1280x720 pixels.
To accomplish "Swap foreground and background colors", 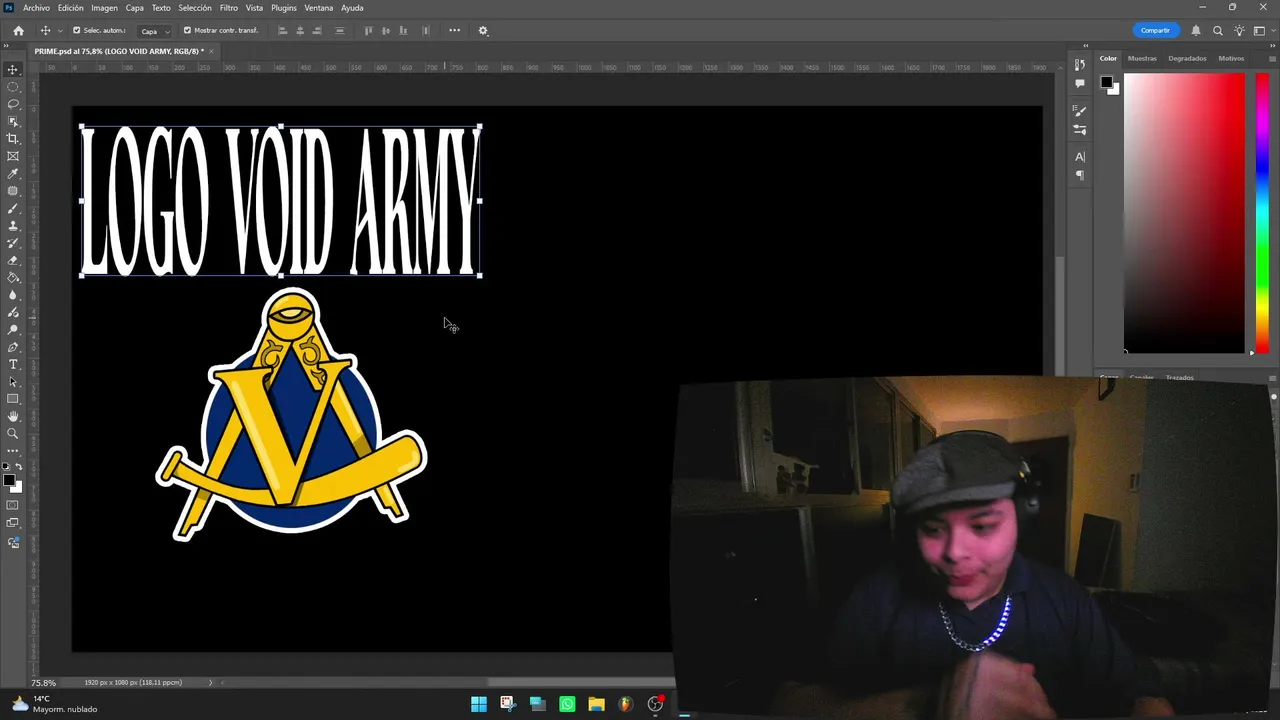I will coord(18,468).
